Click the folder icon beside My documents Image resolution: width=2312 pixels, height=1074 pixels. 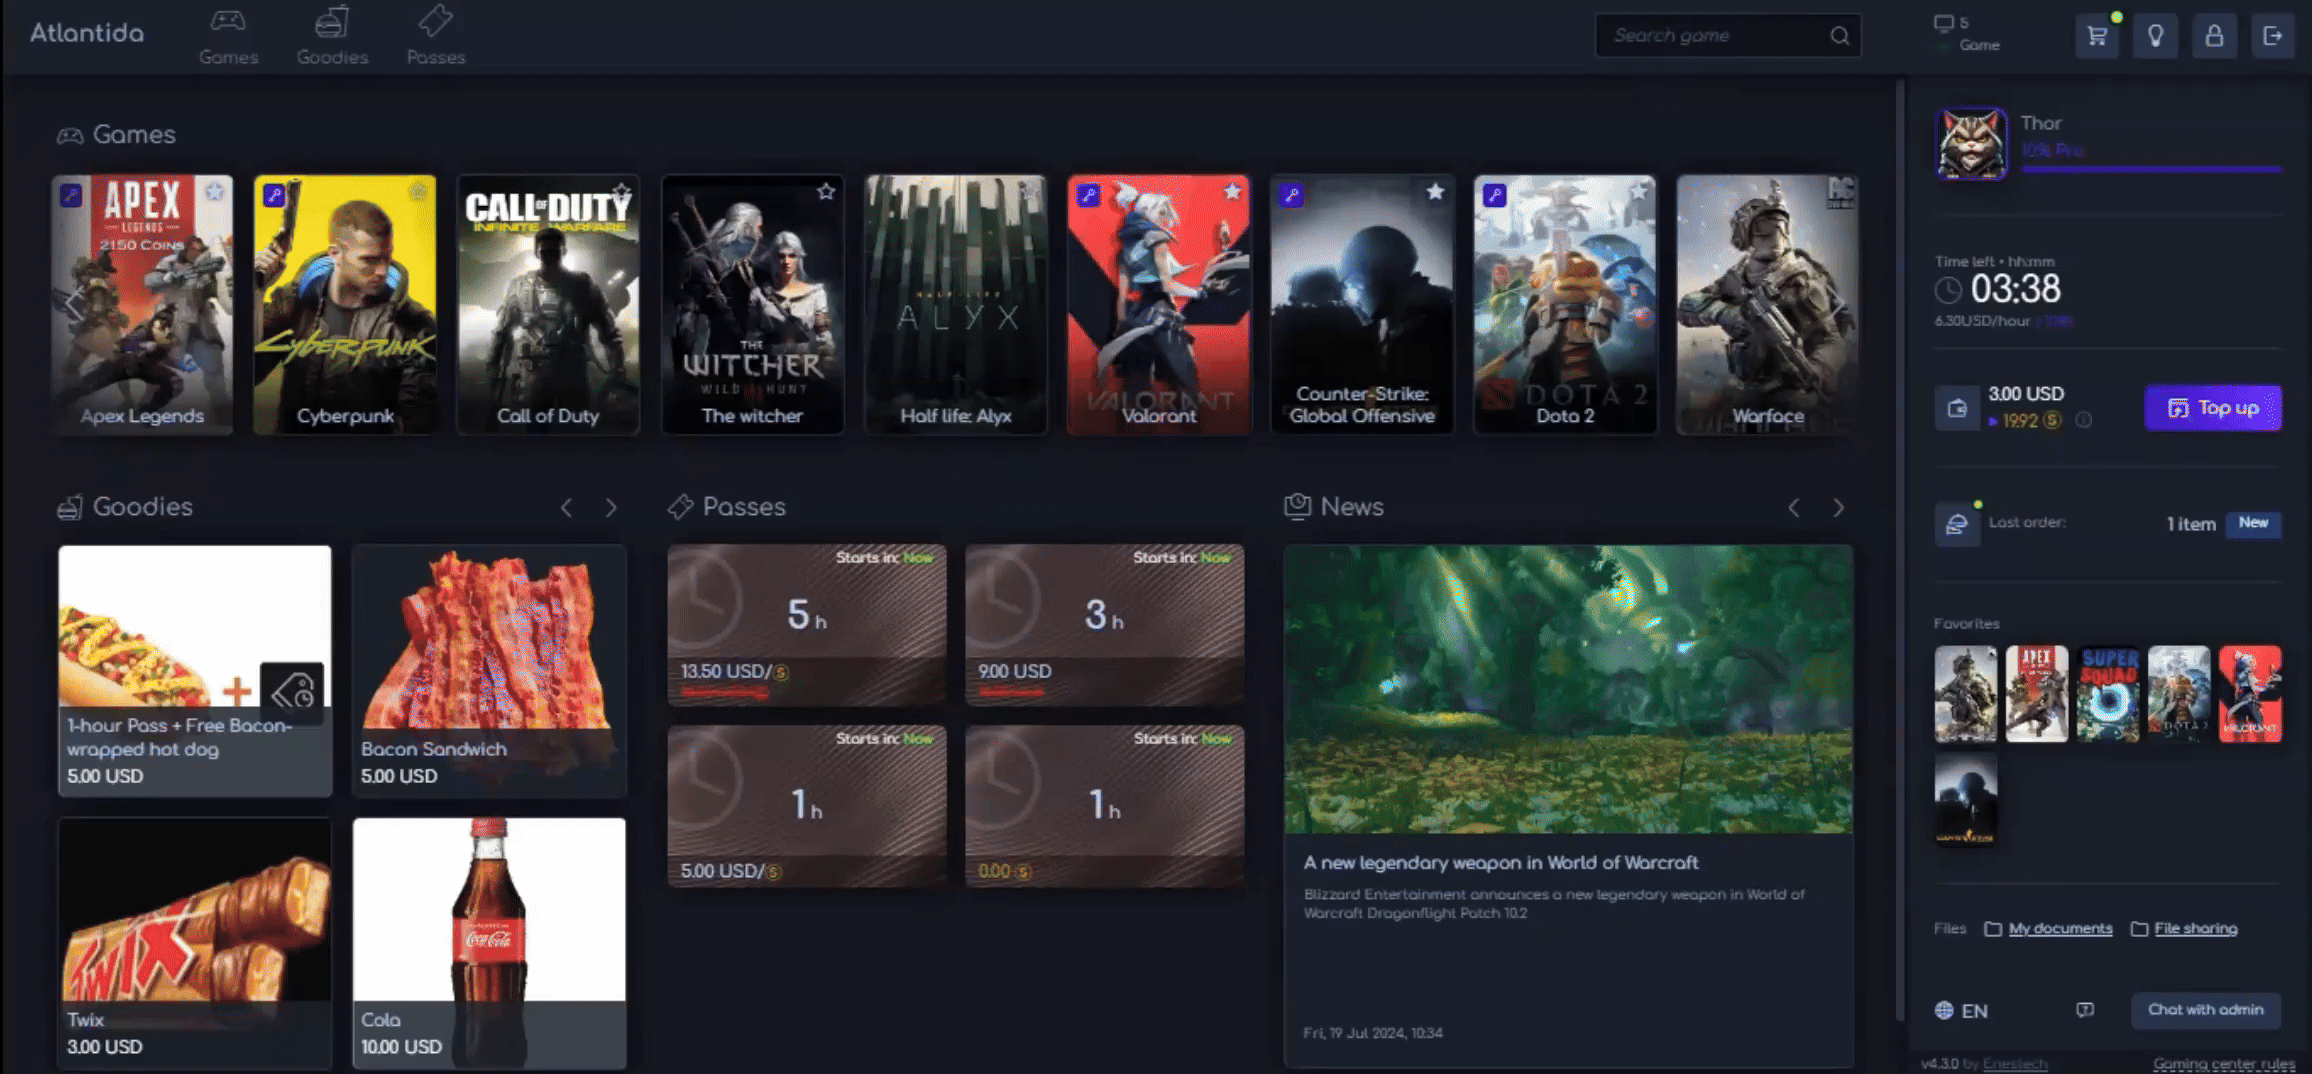point(1993,929)
